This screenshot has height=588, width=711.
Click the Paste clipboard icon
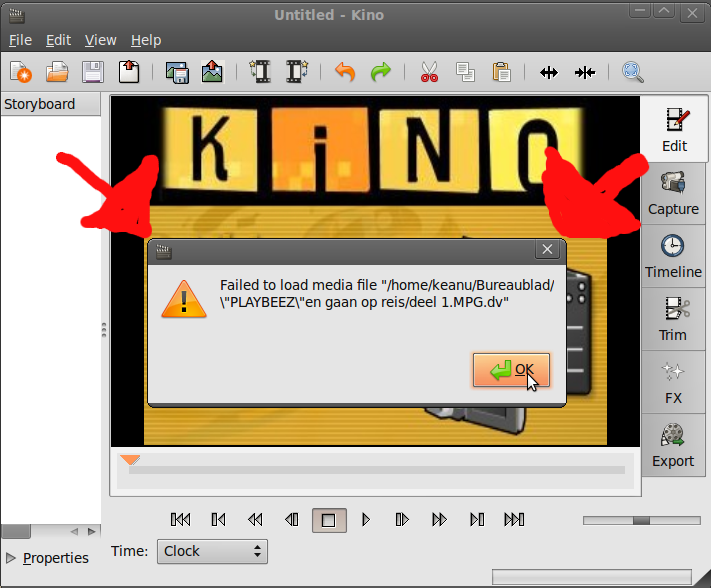tap(502, 72)
